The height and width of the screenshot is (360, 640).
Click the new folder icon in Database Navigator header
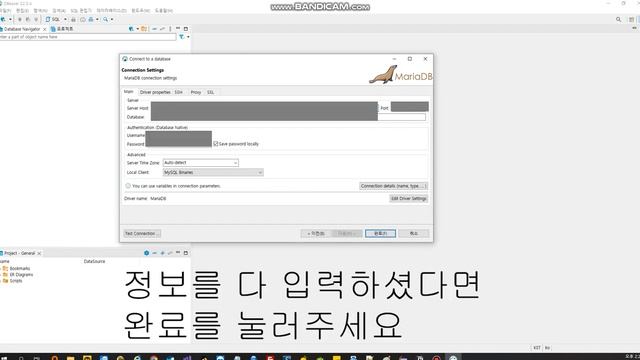(x=144, y=29)
